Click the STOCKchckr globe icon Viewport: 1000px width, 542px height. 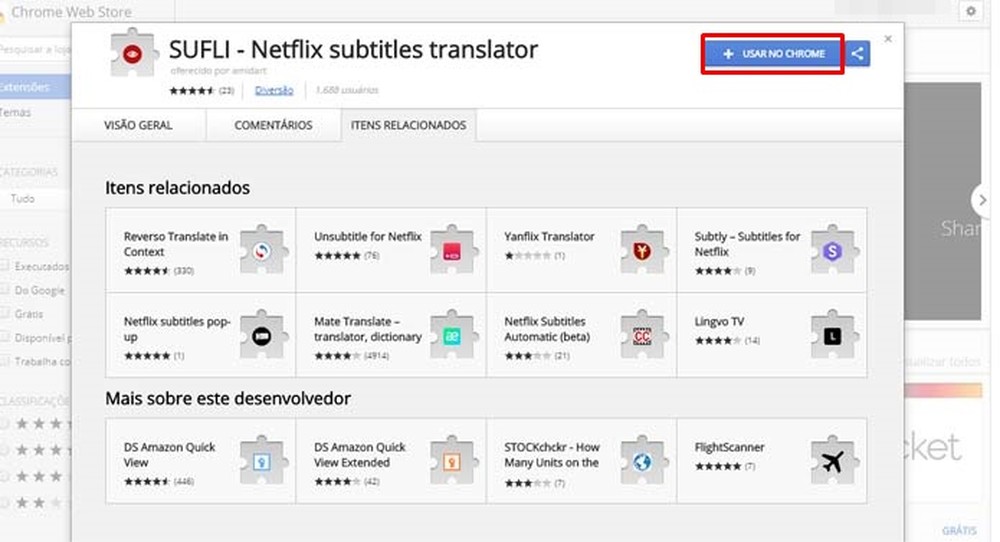643,461
